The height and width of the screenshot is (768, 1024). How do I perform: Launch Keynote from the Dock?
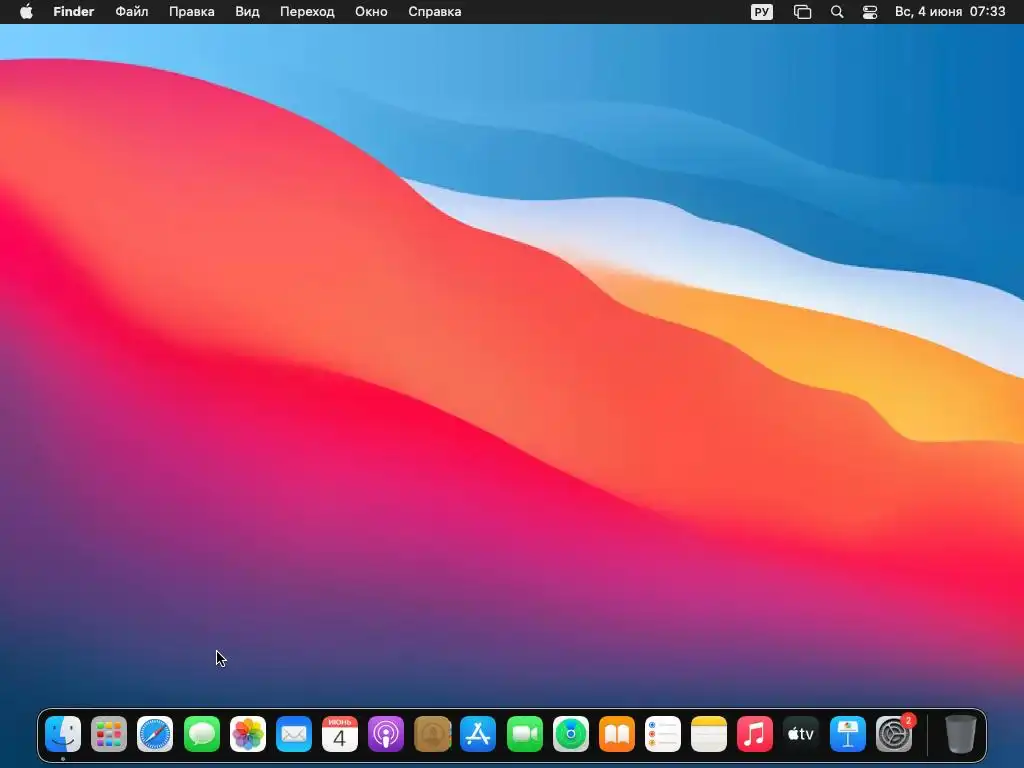coord(848,734)
